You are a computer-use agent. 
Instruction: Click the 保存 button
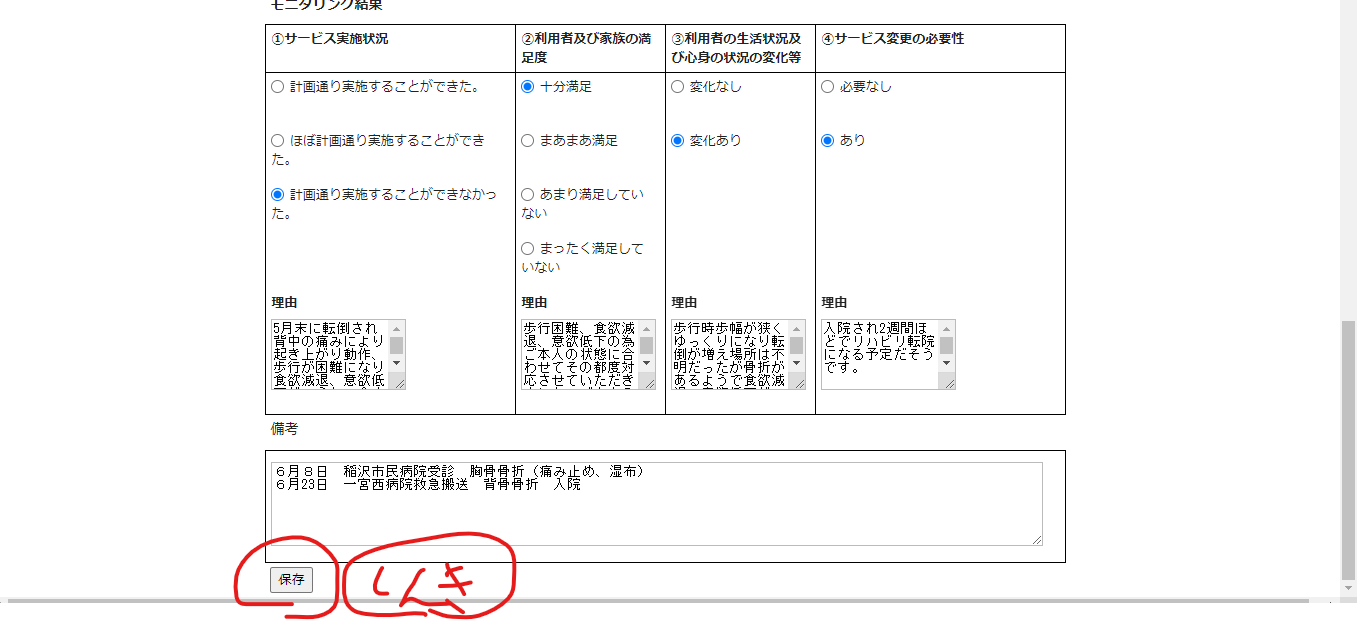point(291,580)
